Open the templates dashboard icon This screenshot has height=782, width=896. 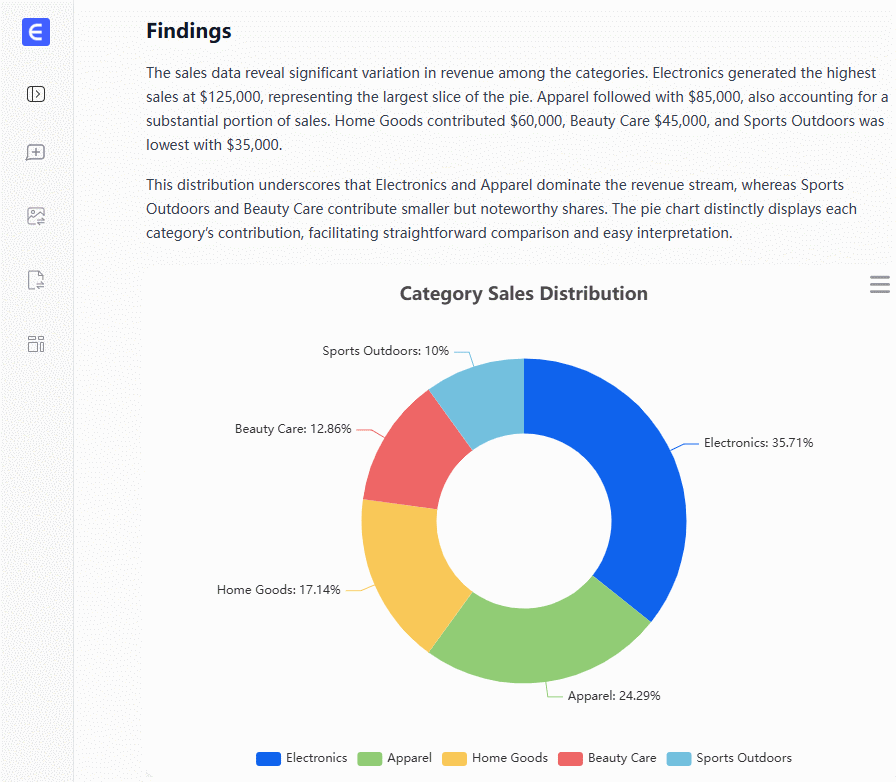point(36,345)
